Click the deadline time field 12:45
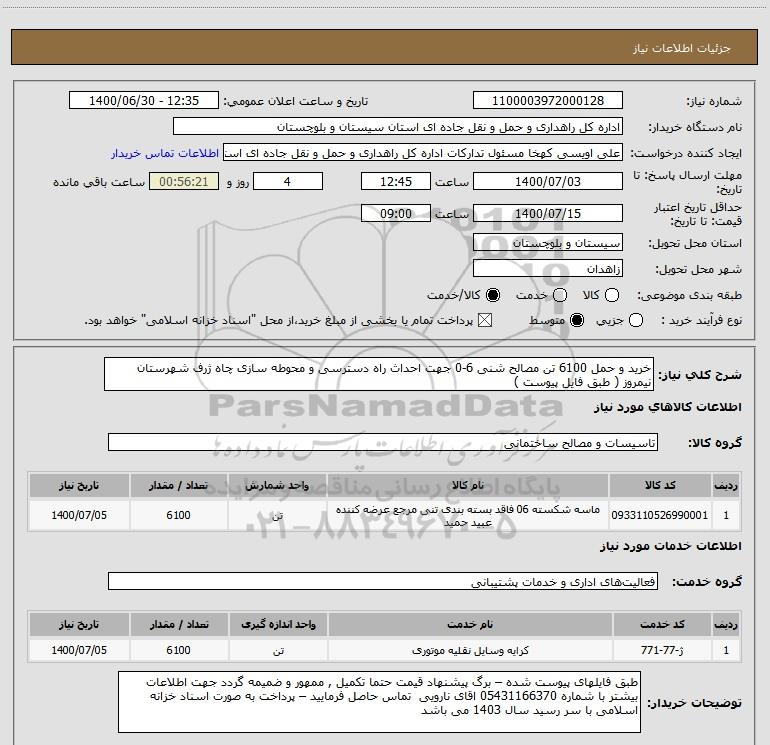This screenshot has height=745, width=770. point(396,181)
